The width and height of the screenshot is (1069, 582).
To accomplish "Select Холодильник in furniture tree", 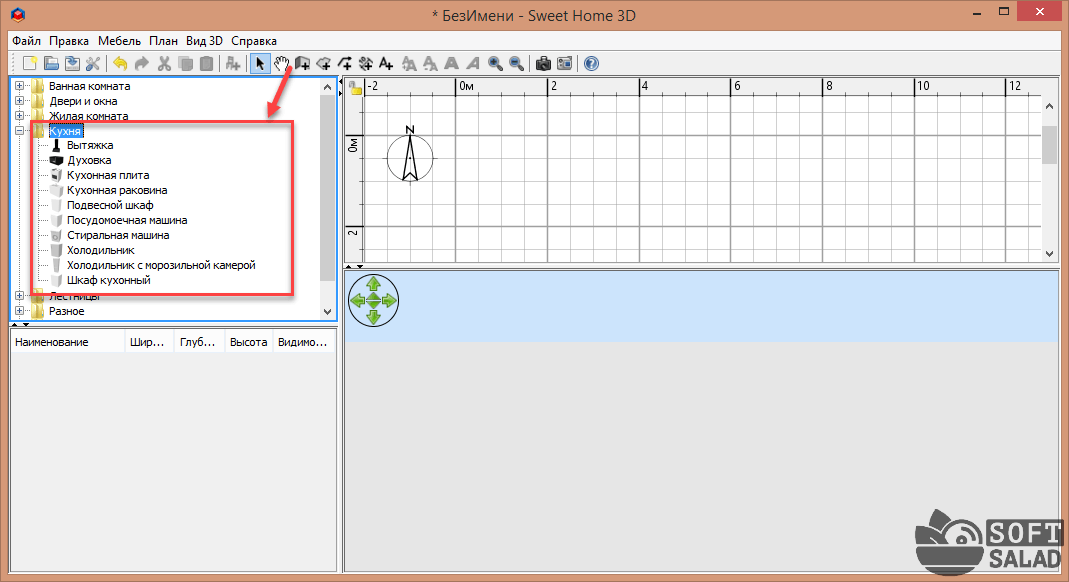I will [x=100, y=250].
